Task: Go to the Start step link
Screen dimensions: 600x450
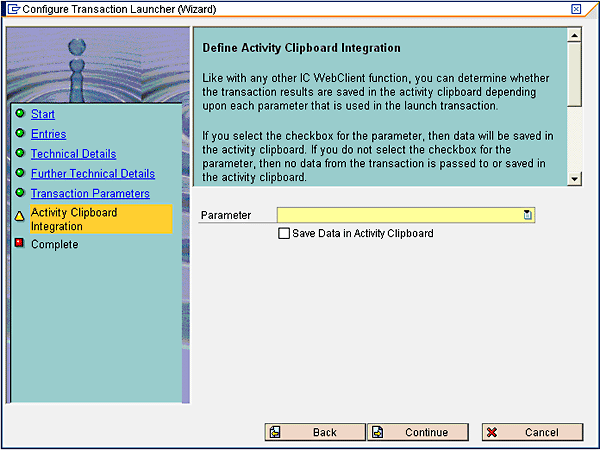Action: click(43, 114)
